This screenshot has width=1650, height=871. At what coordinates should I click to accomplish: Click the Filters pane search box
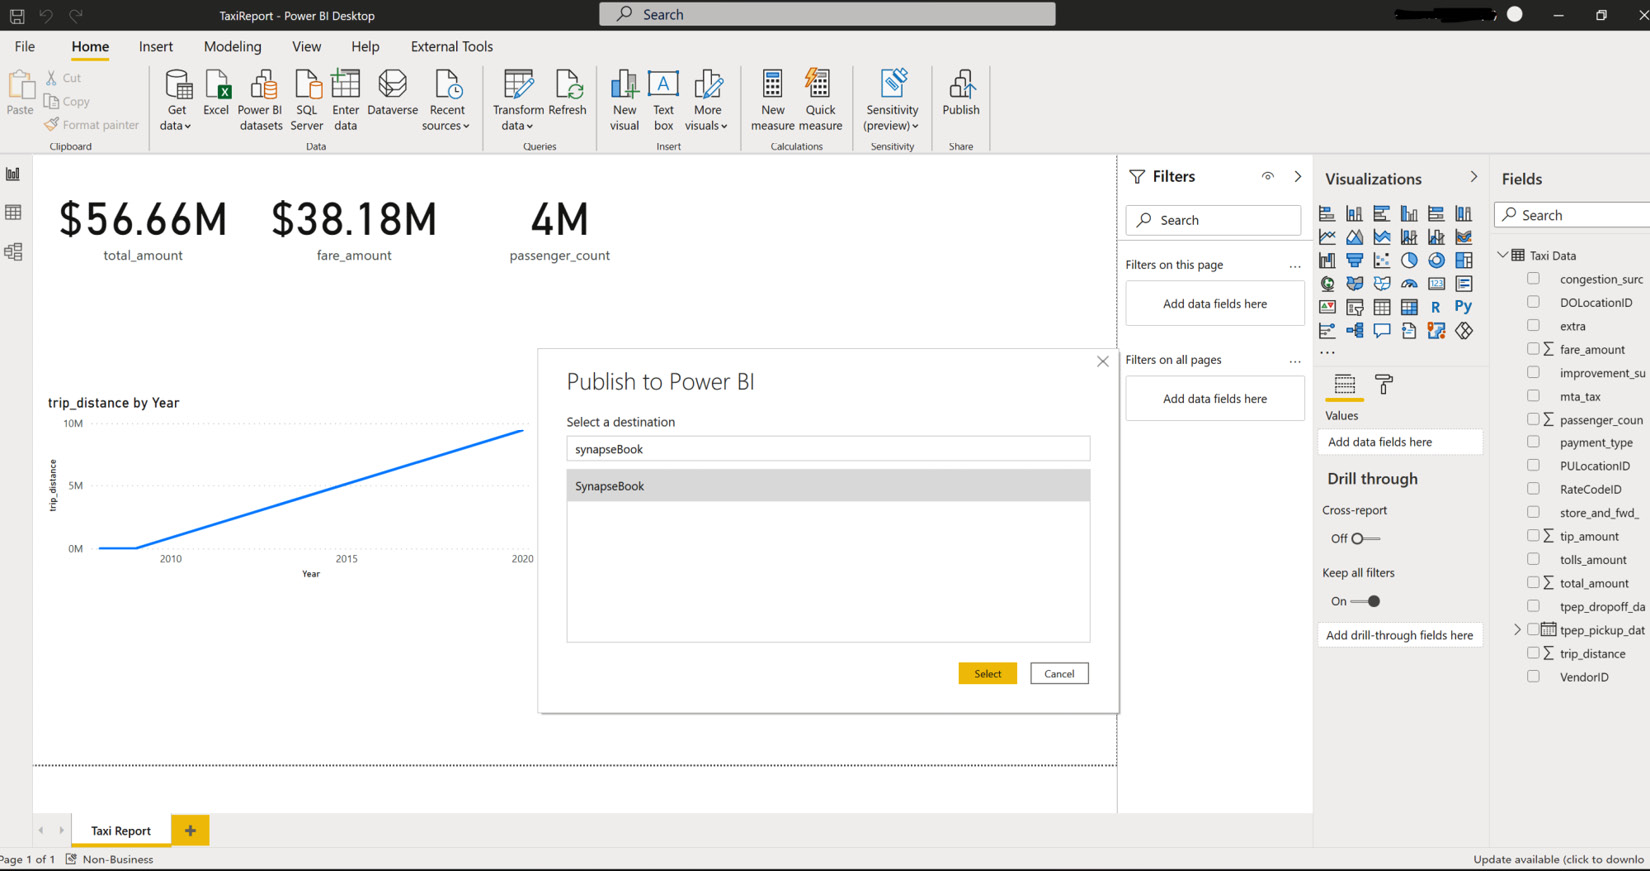[x=1213, y=220]
